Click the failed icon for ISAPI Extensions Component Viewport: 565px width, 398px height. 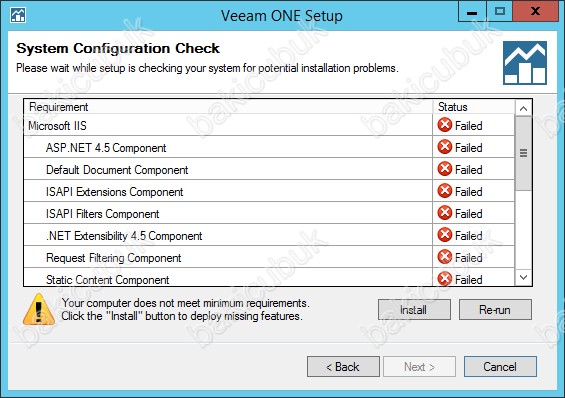445,191
